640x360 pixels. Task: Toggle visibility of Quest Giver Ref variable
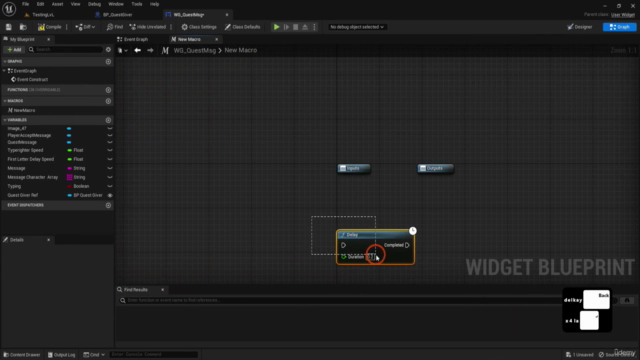click(x=110, y=196)
